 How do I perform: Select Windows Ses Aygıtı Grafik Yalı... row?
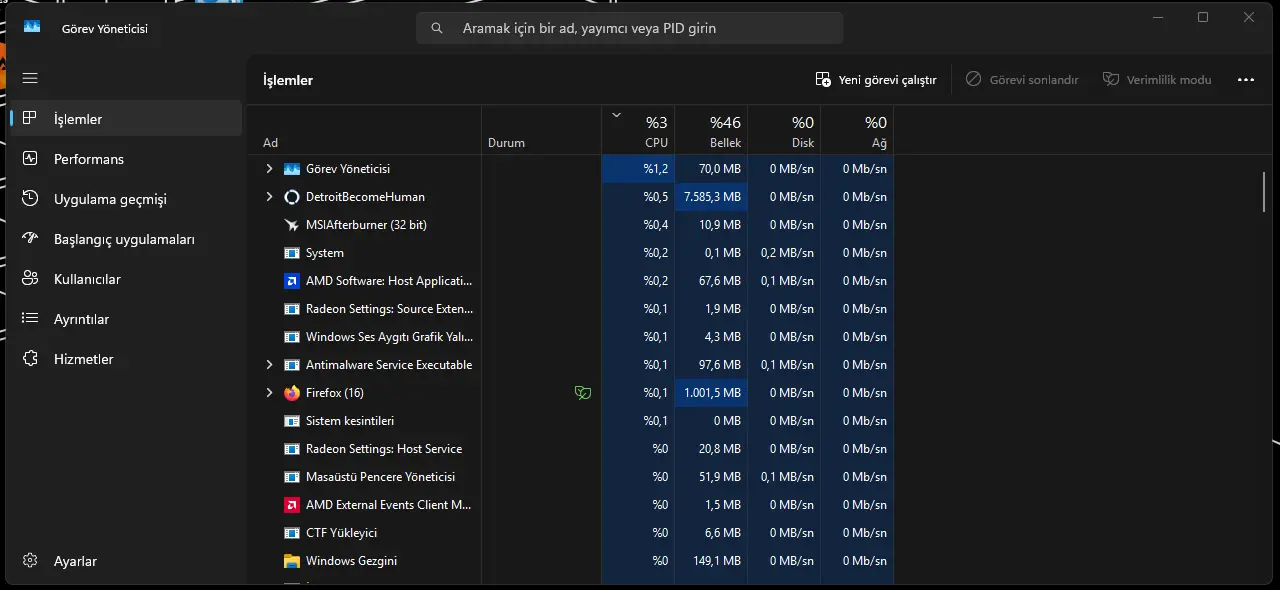(571, 337)
